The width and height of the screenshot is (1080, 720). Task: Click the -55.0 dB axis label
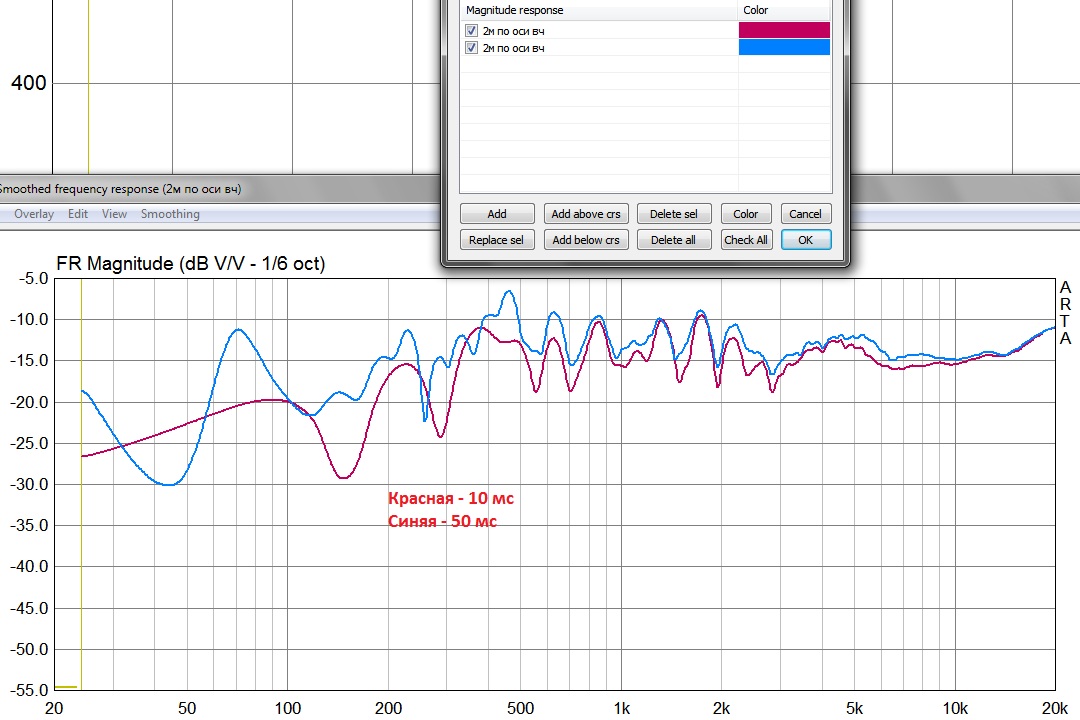pyautogui.click(x=29, y=690)
